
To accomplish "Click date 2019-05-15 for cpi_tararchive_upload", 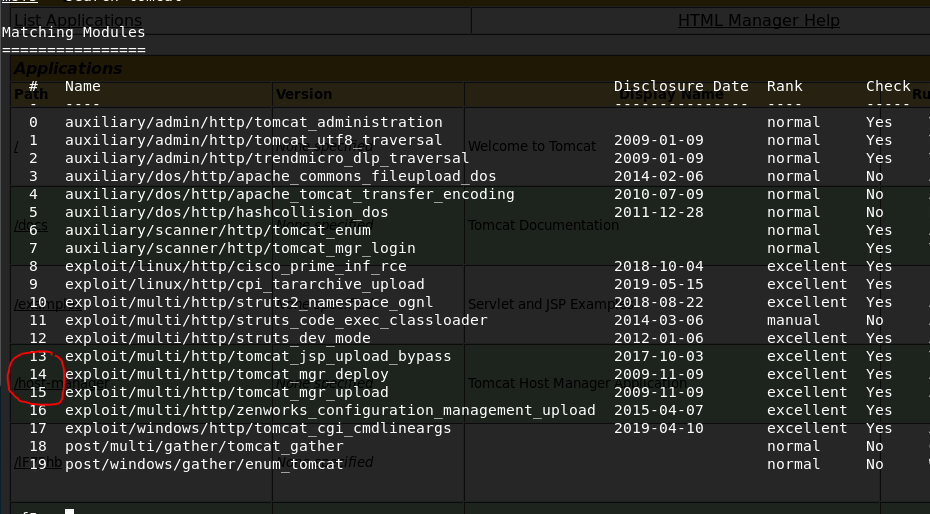I will click(658, 284).
